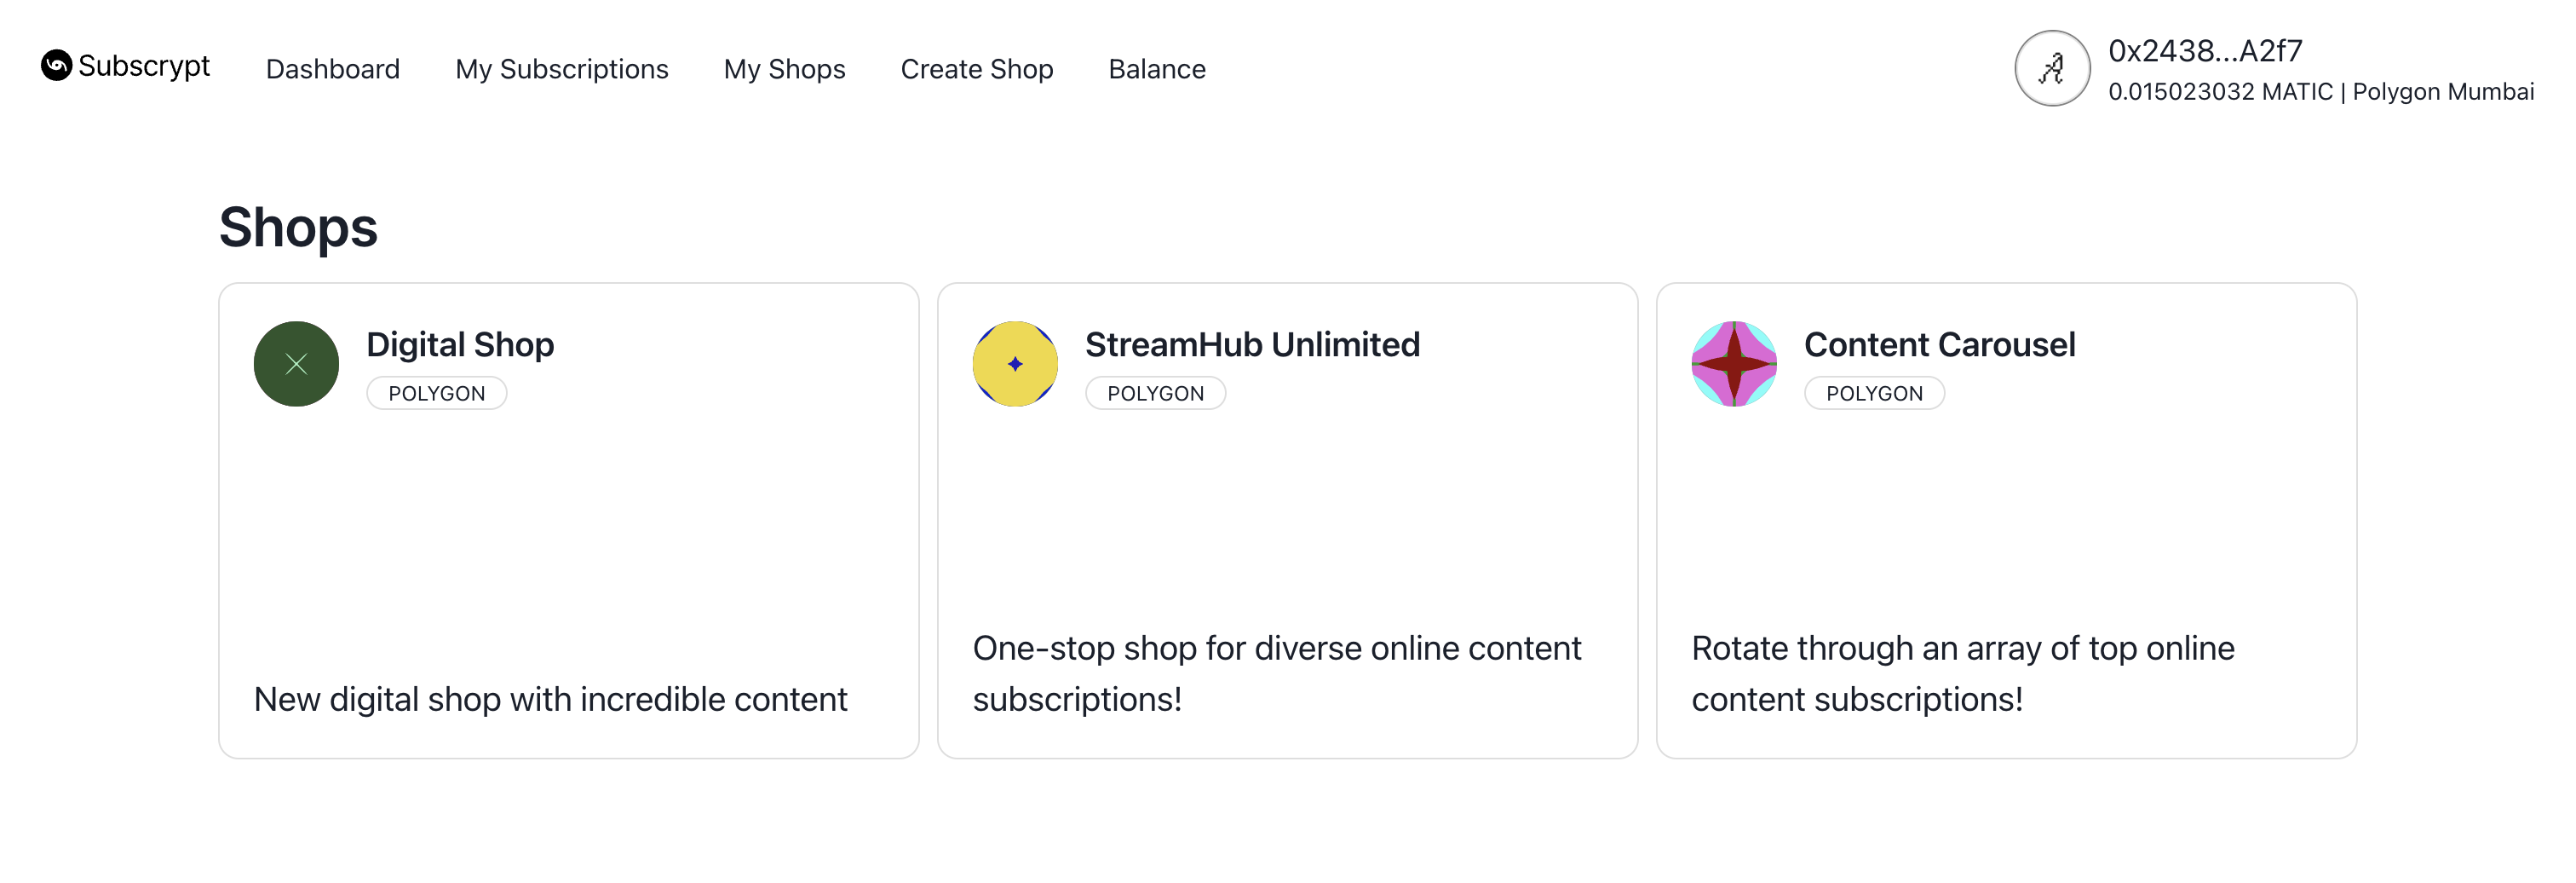Select the Digital Shop description text
The width and height of the screenshot is (2576, 883).
[x=551, y=699]
